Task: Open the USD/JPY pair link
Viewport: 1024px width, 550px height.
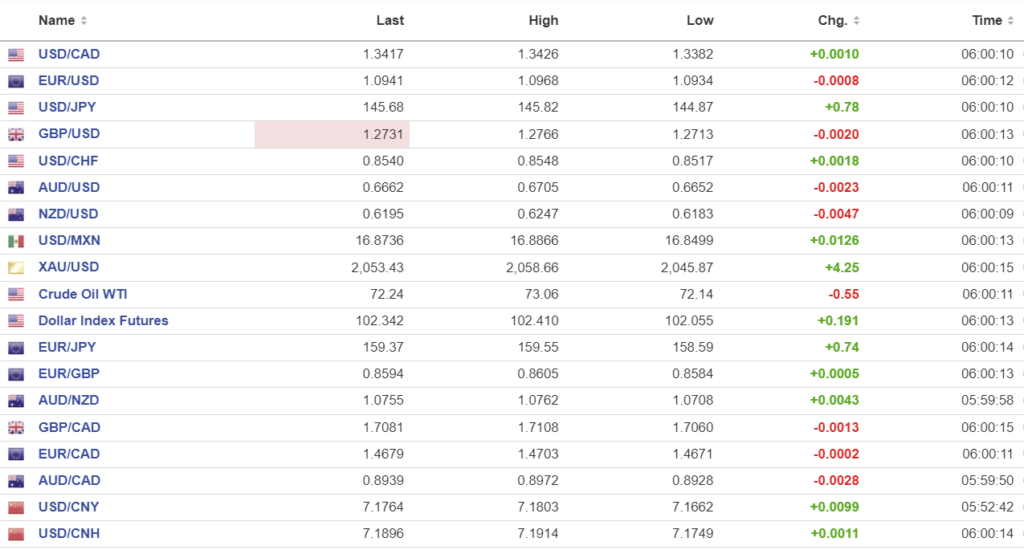Action: point(68,107)
